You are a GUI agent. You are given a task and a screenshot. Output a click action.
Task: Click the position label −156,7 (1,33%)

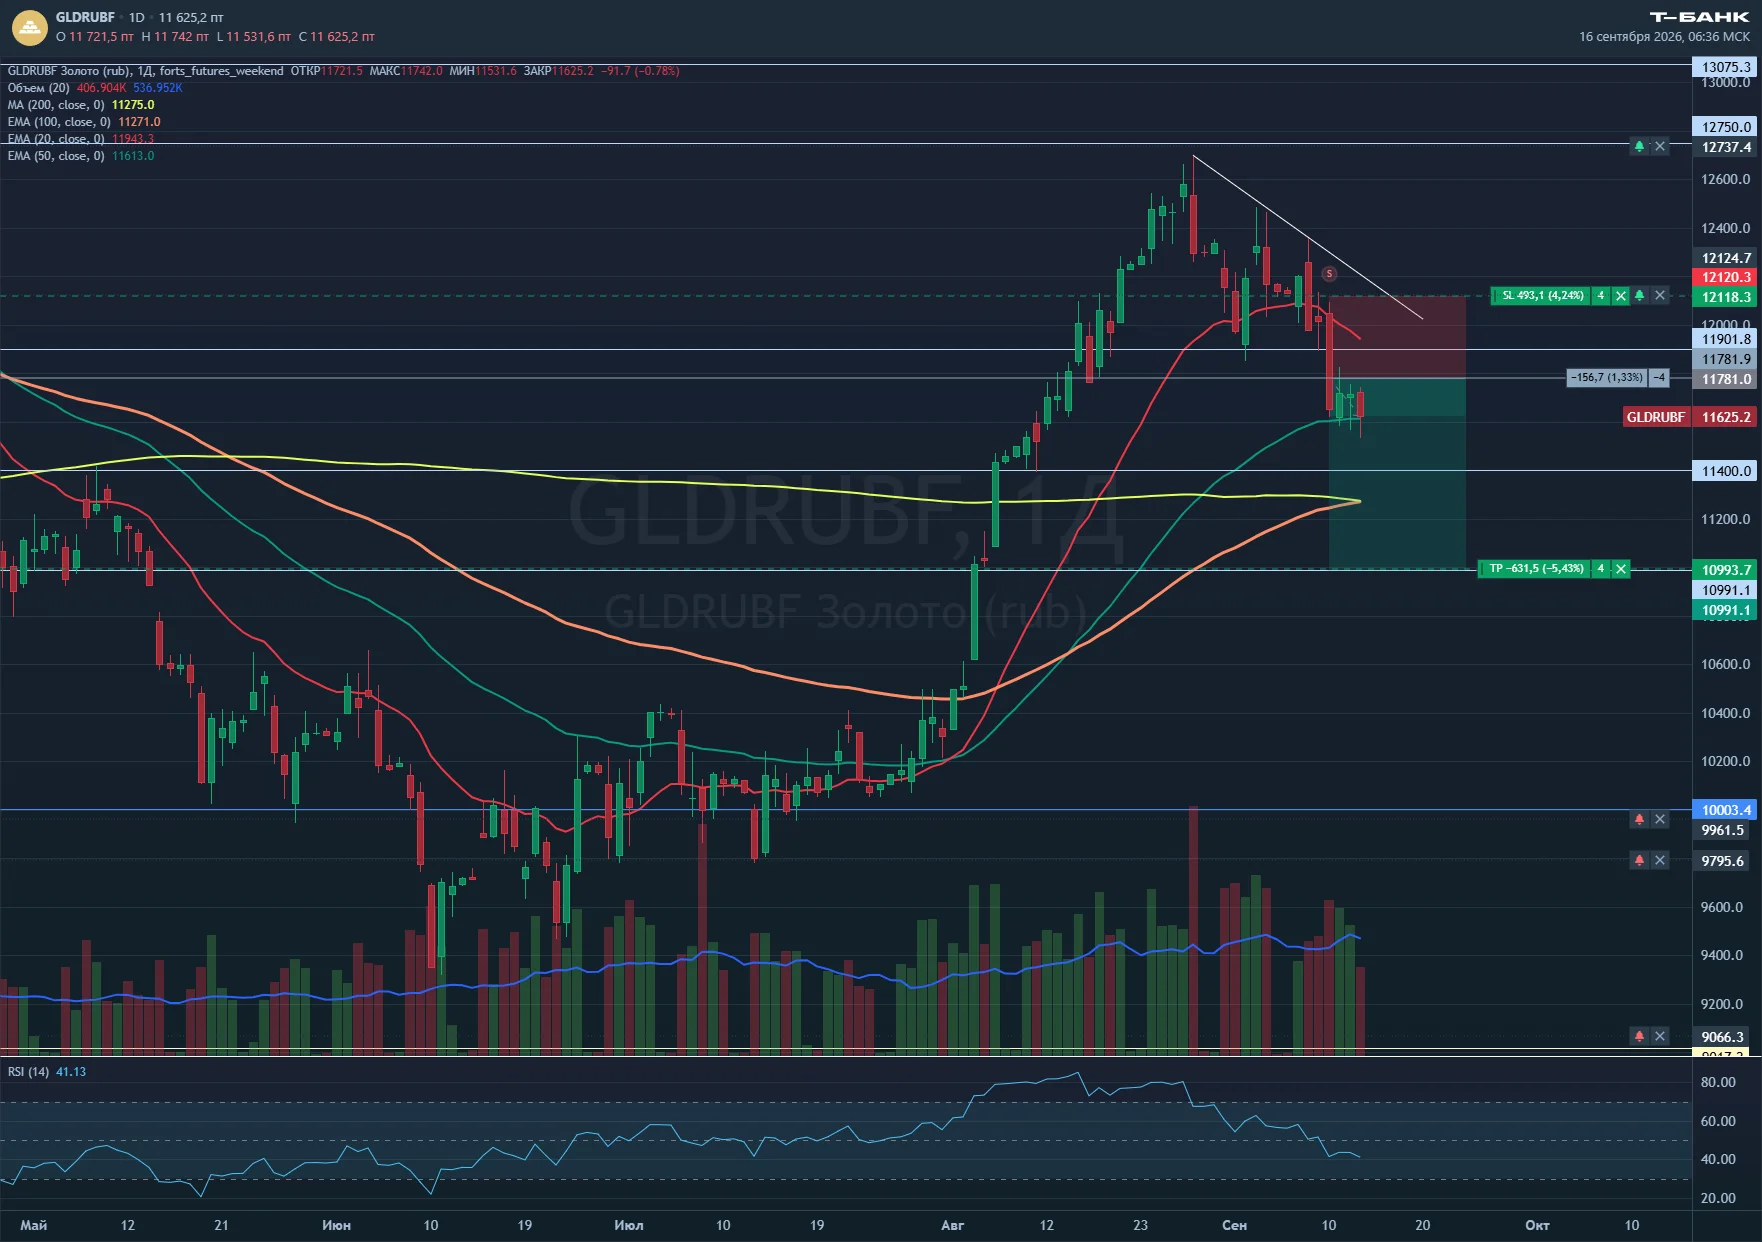click(1607, 378)
